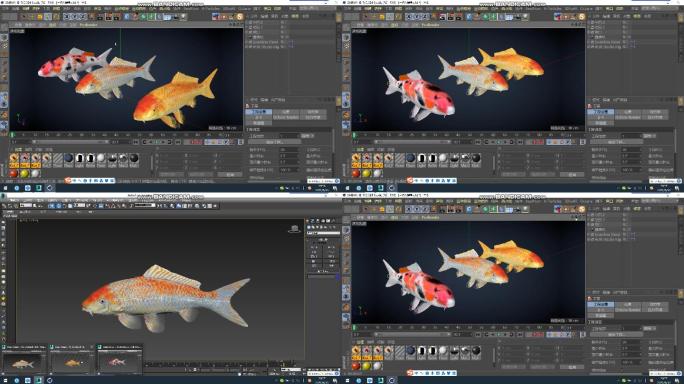This screenshot has width=684, height=384.
Task: Click Render View clapperboard icon, bottom-right Cinema 4D window
Action: 443,209
